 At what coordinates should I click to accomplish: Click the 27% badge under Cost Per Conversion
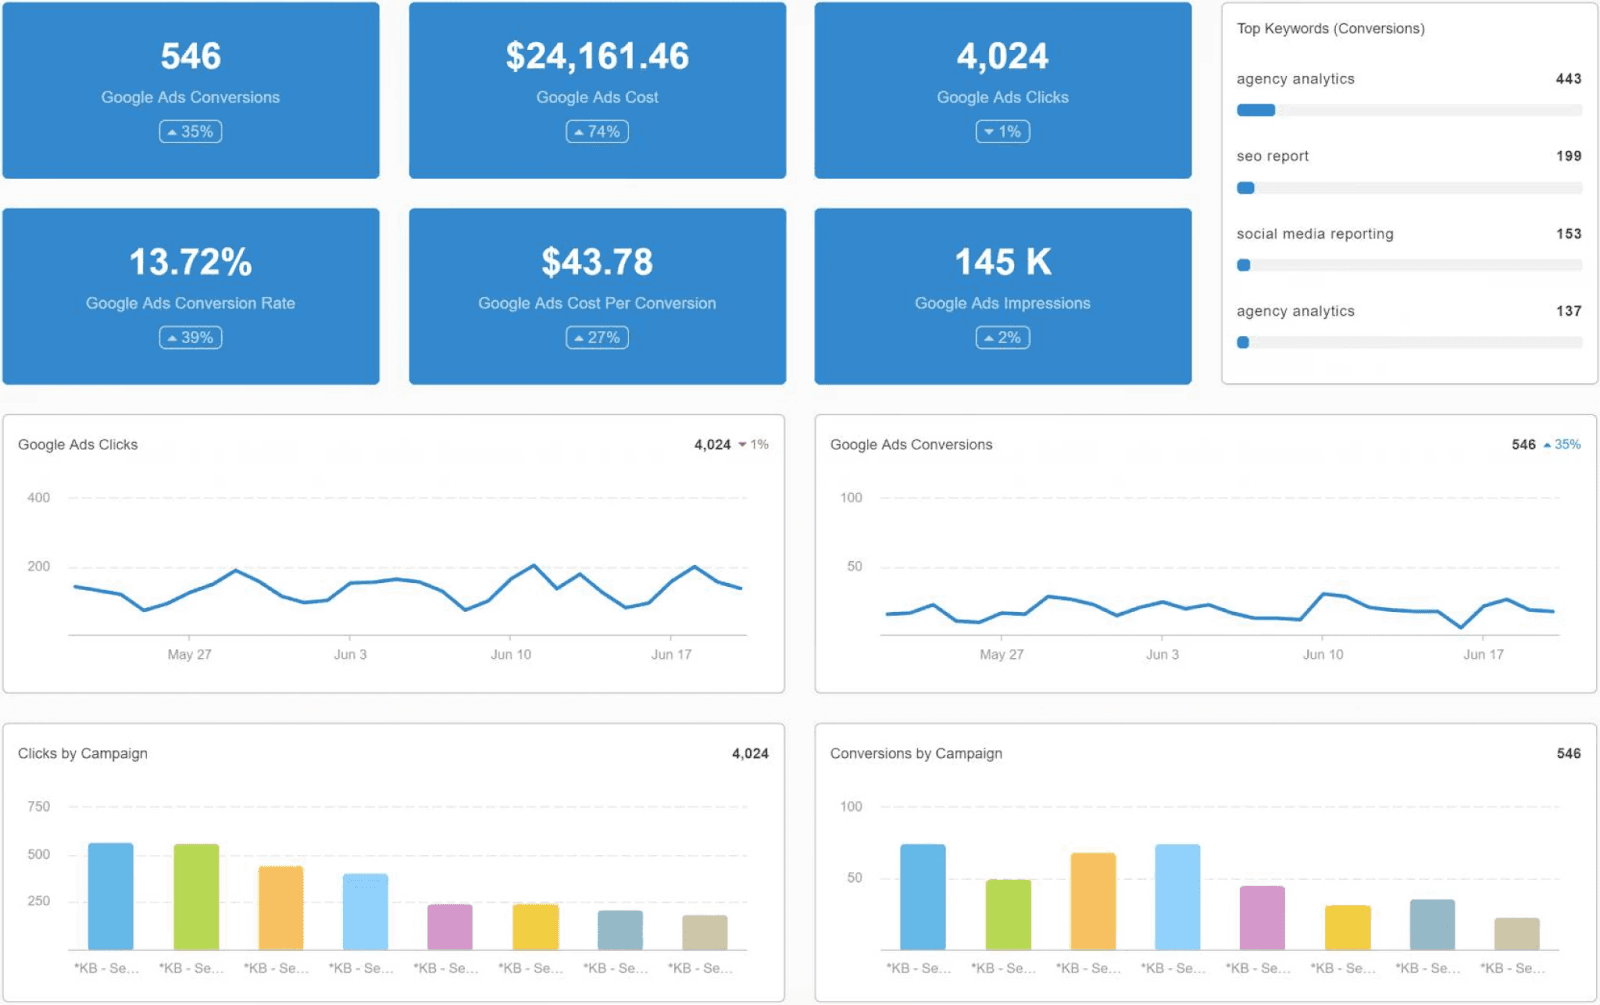point(597,338)
